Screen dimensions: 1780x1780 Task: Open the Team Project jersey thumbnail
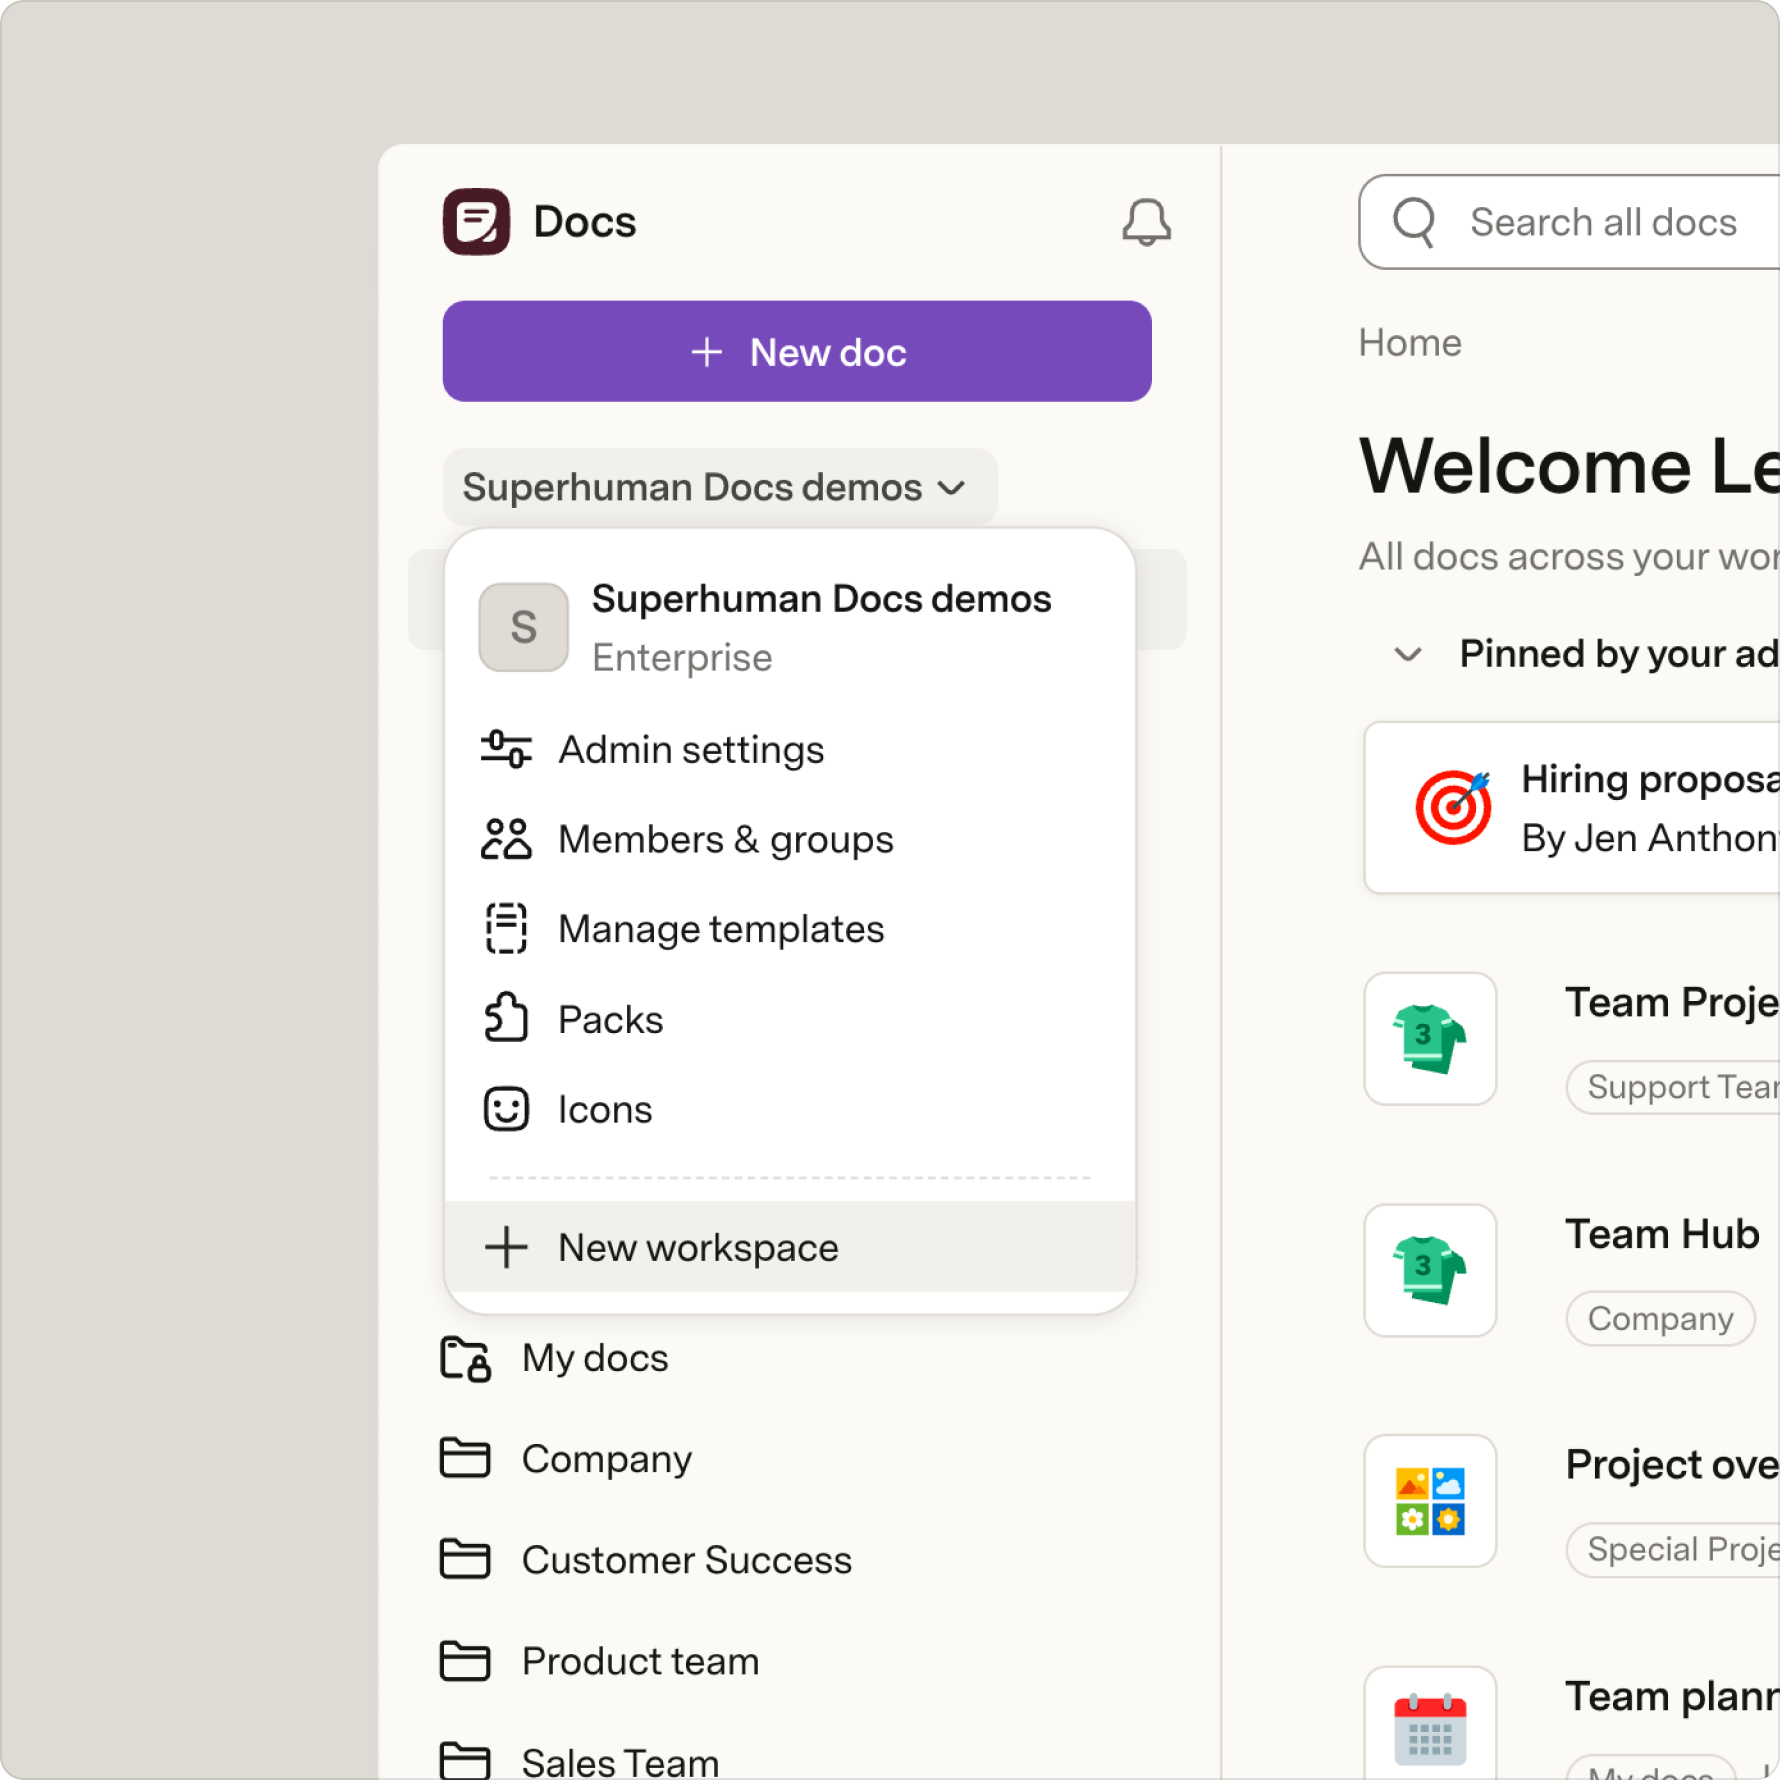tap(1430, 1039)
